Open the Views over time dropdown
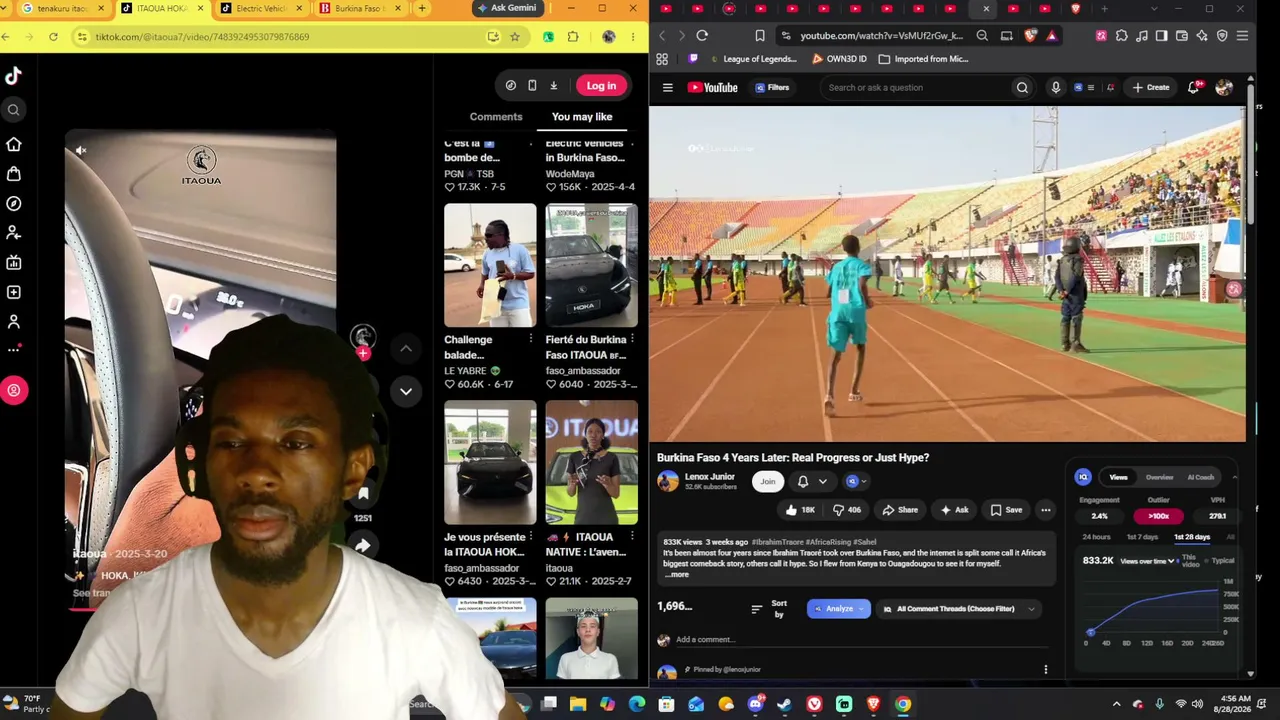This screenshot has width=1280, height=720. click(x=1147, y=562)
